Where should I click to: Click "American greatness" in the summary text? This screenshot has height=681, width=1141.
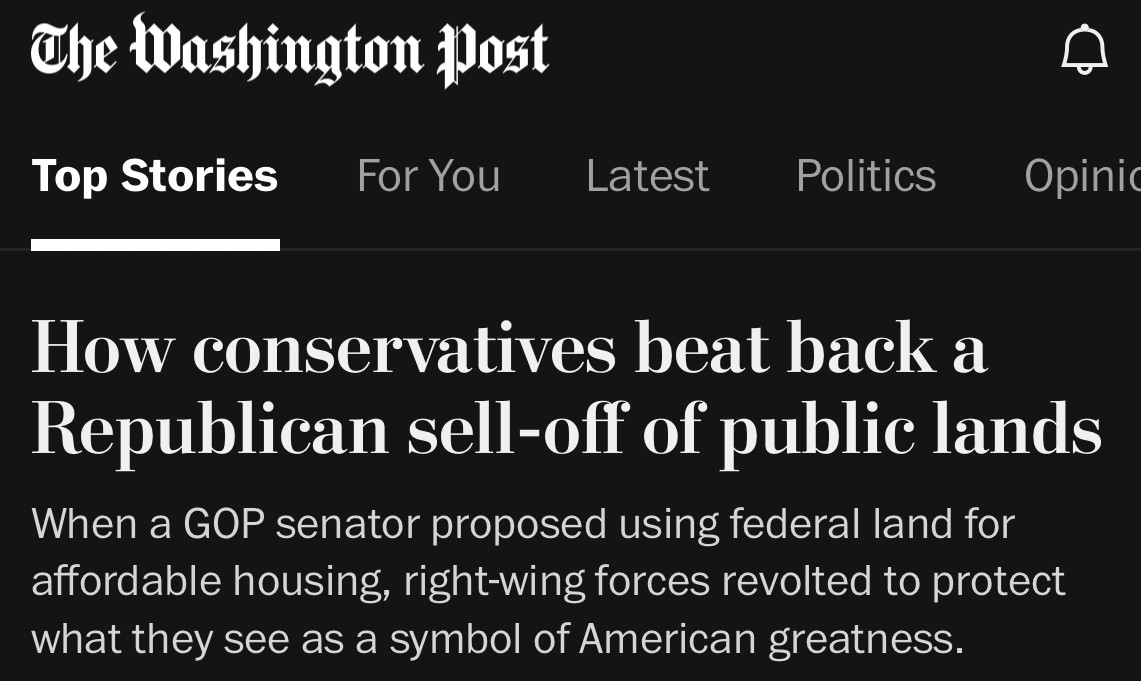(771, 639)
